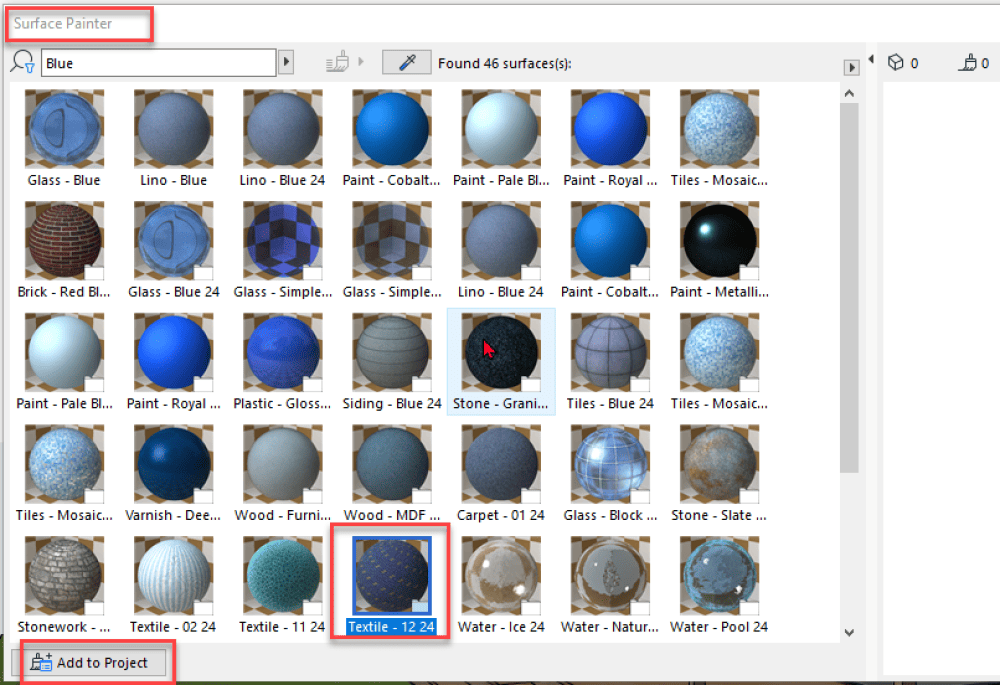The height and width of the screenshot is (685, 1000).
Task: Collapse the right panel with the left arrow
Action: [870, 61]
